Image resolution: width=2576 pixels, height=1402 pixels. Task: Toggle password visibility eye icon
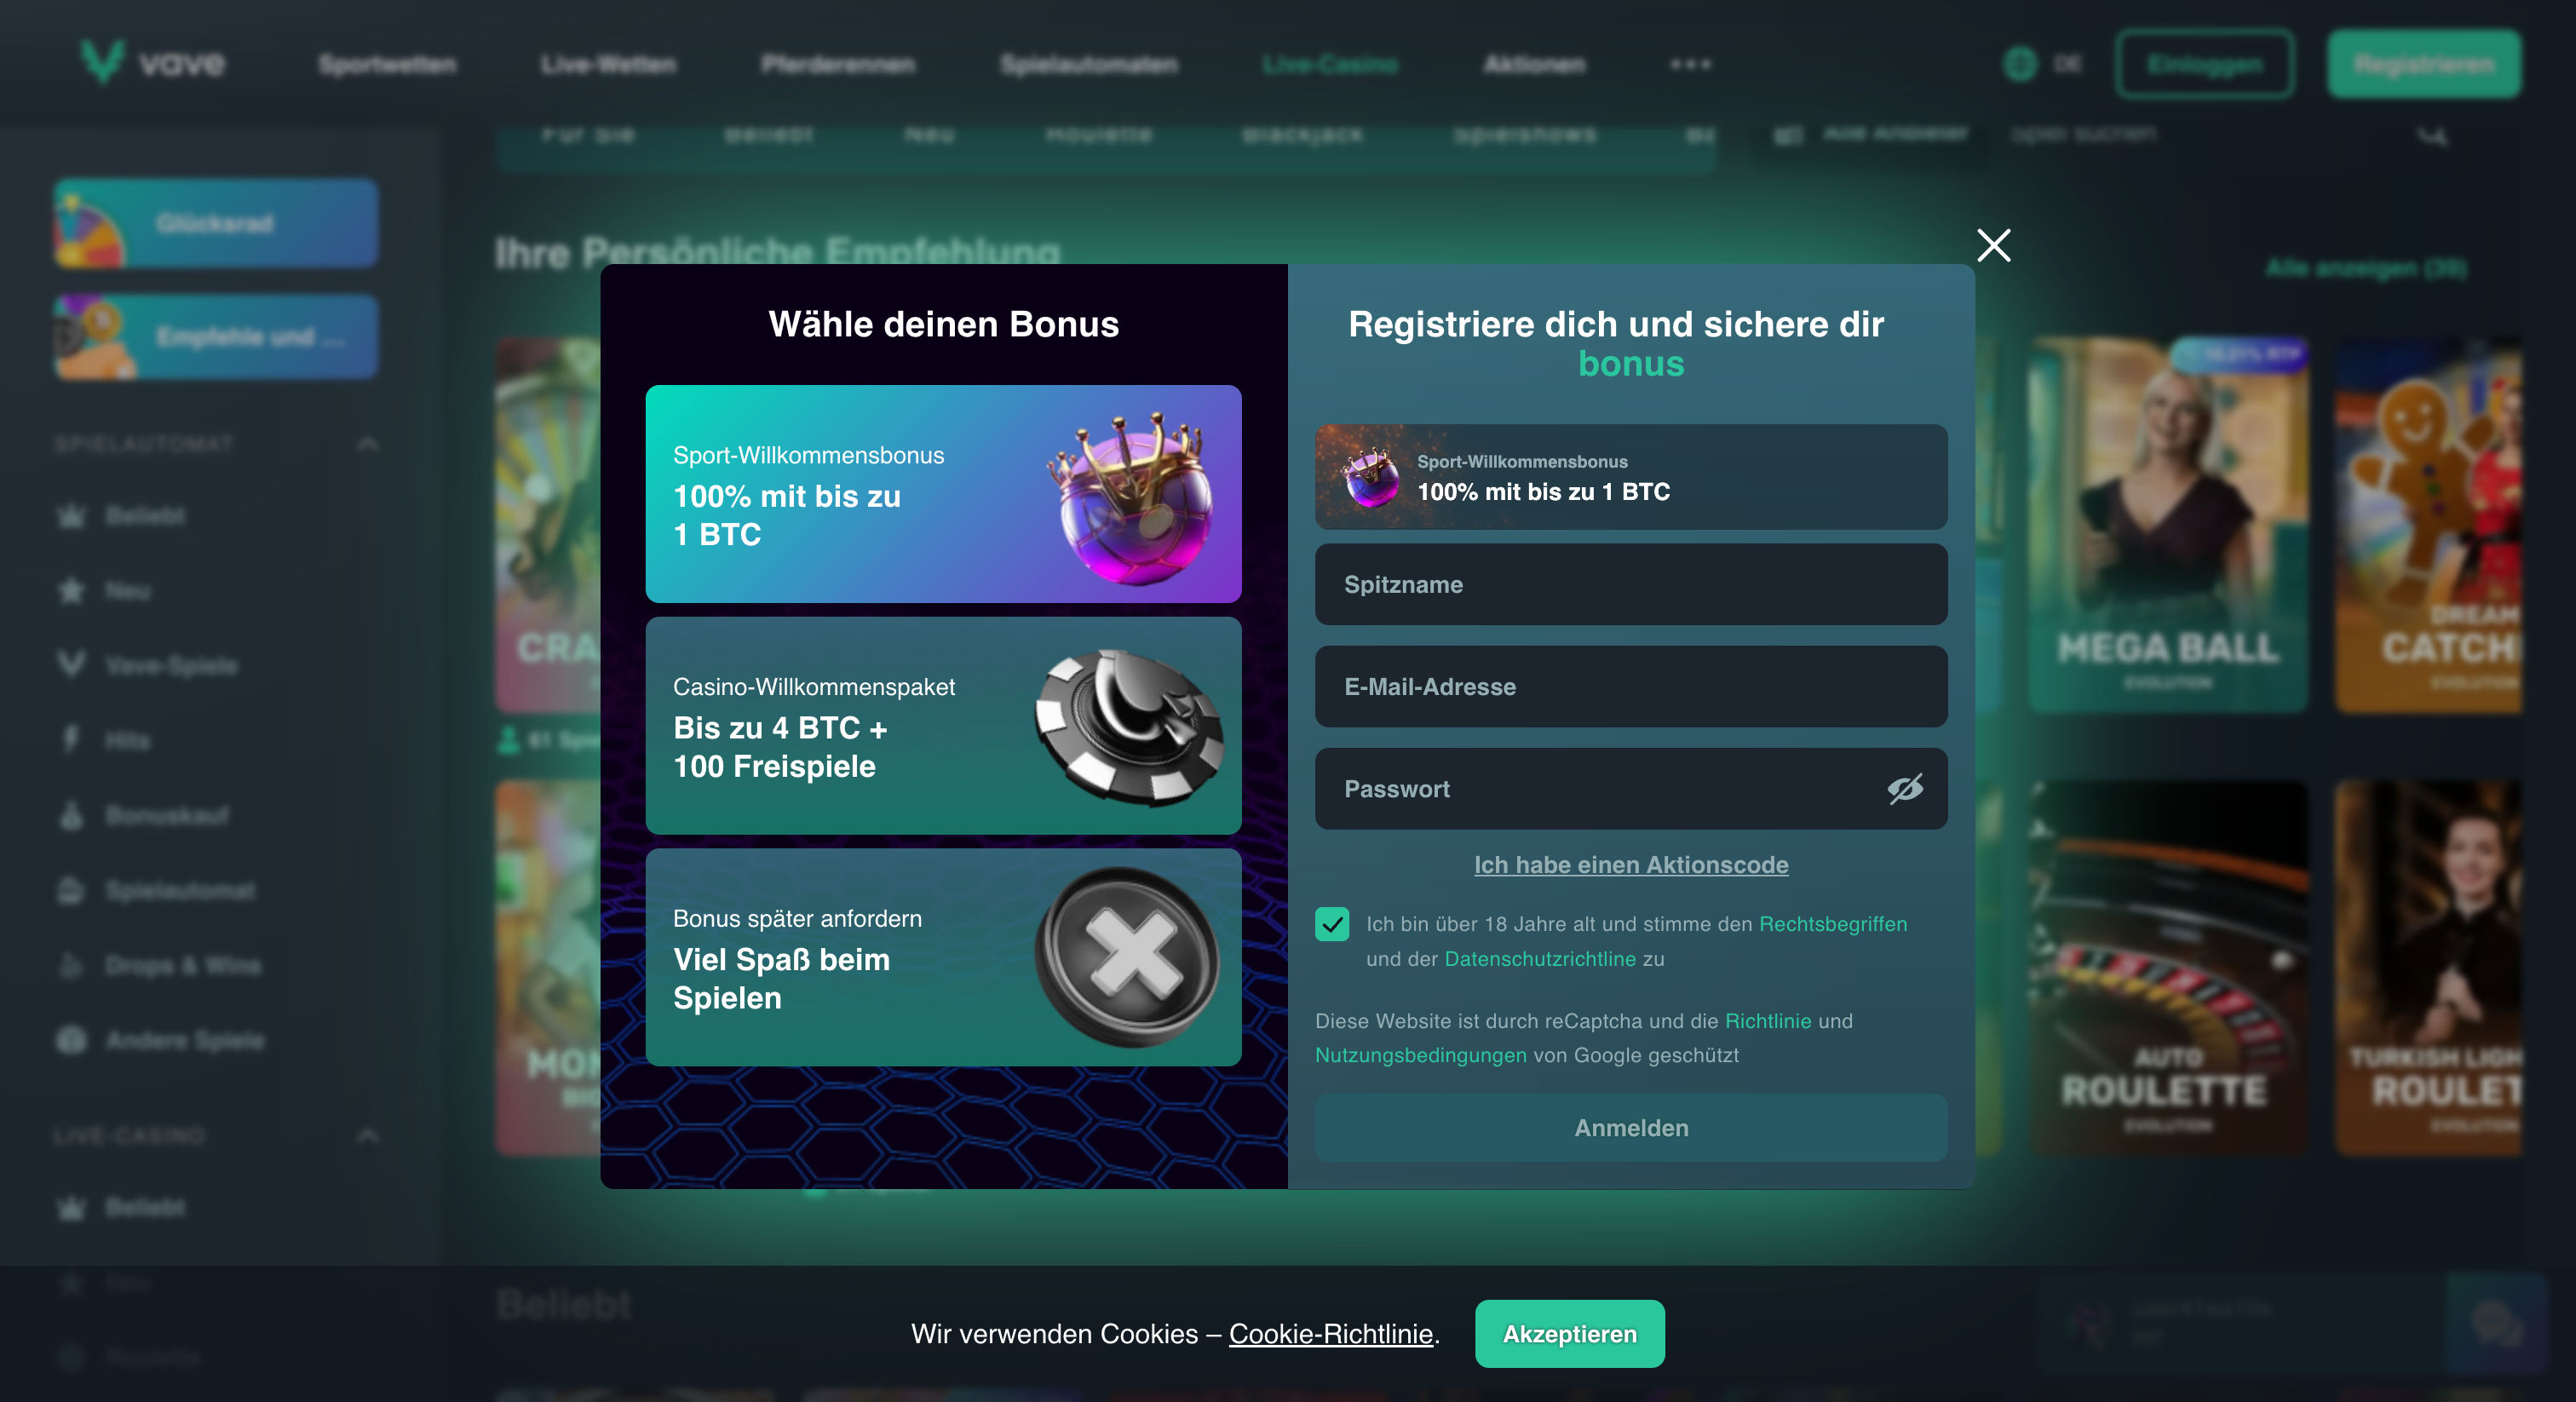pyautogui.click(x=1904, y=789)
